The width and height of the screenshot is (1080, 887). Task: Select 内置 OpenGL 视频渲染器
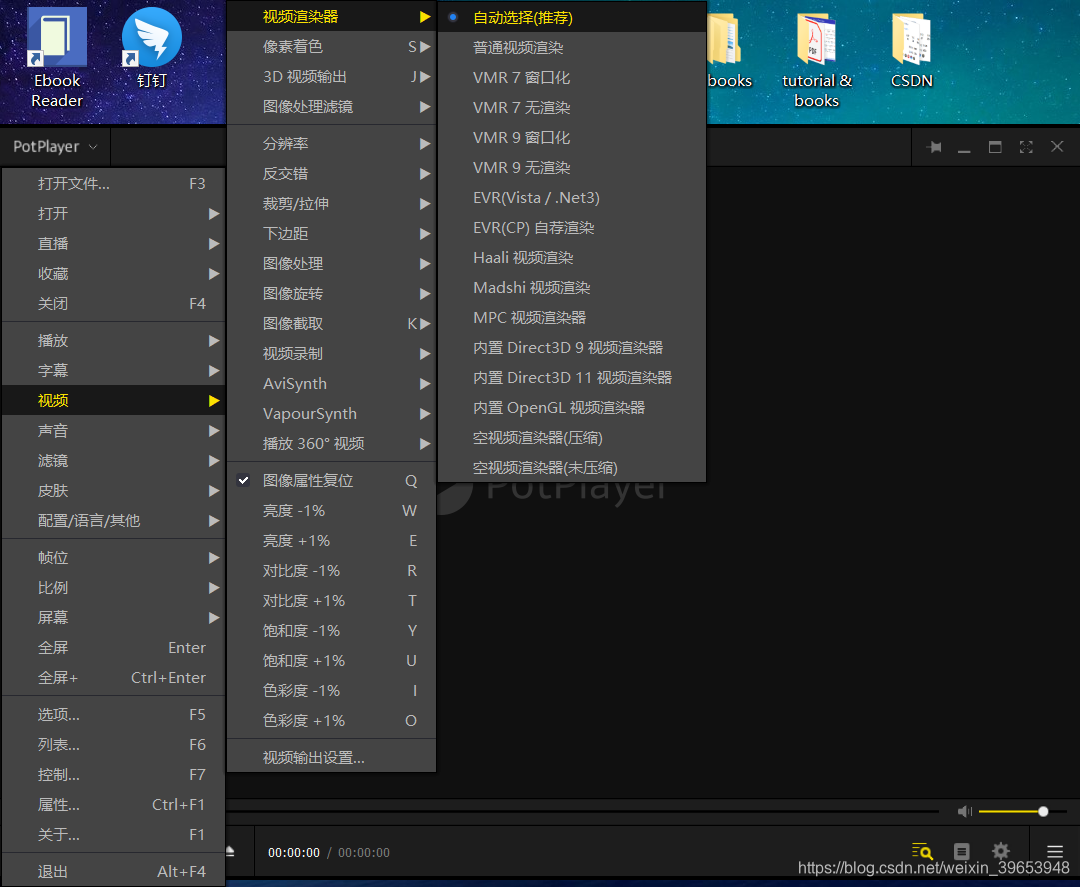[572, 408]
